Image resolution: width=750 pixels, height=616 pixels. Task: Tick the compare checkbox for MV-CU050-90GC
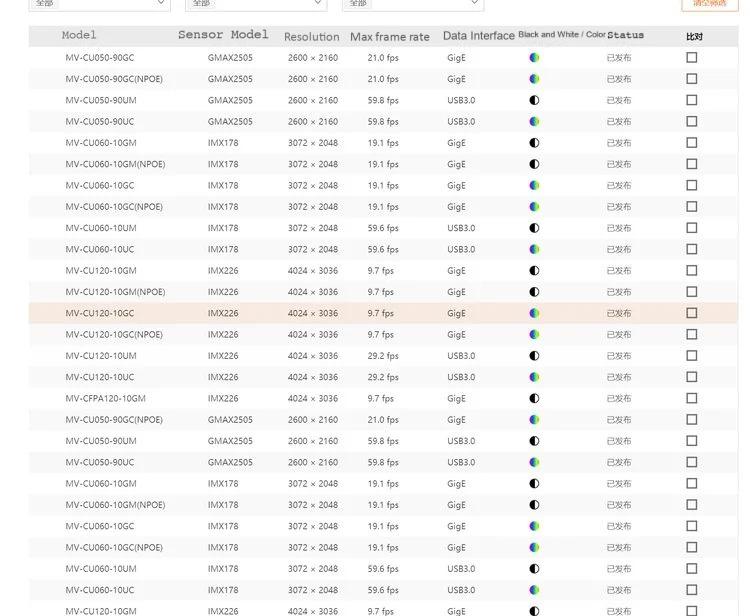[x=691, y=58]
